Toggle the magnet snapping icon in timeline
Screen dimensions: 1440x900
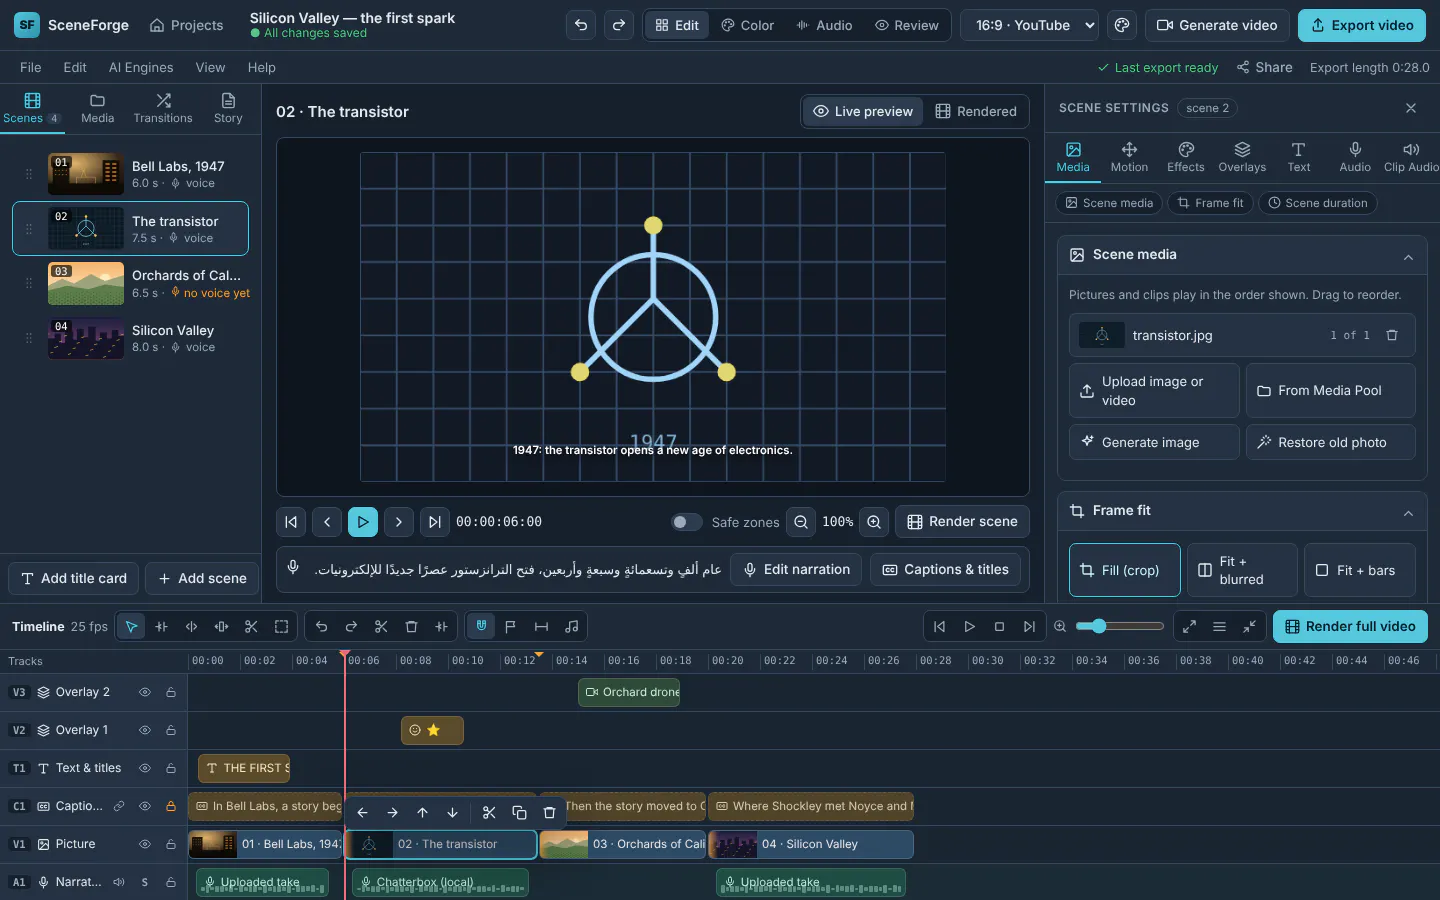[481, 627]
